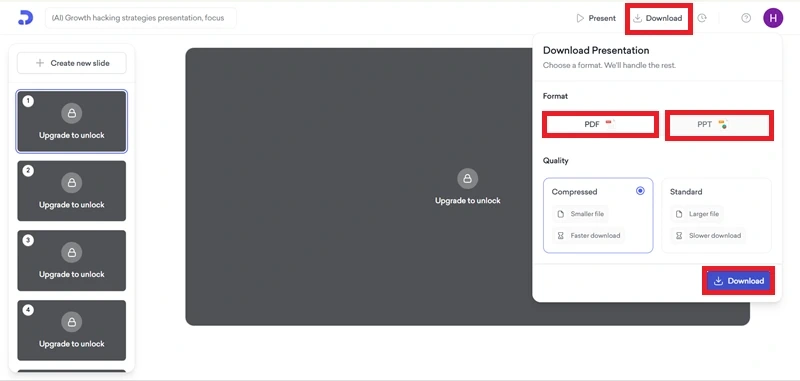Click the Faster download hourglass icon
The image size is (800, 381).
point(560,236)
